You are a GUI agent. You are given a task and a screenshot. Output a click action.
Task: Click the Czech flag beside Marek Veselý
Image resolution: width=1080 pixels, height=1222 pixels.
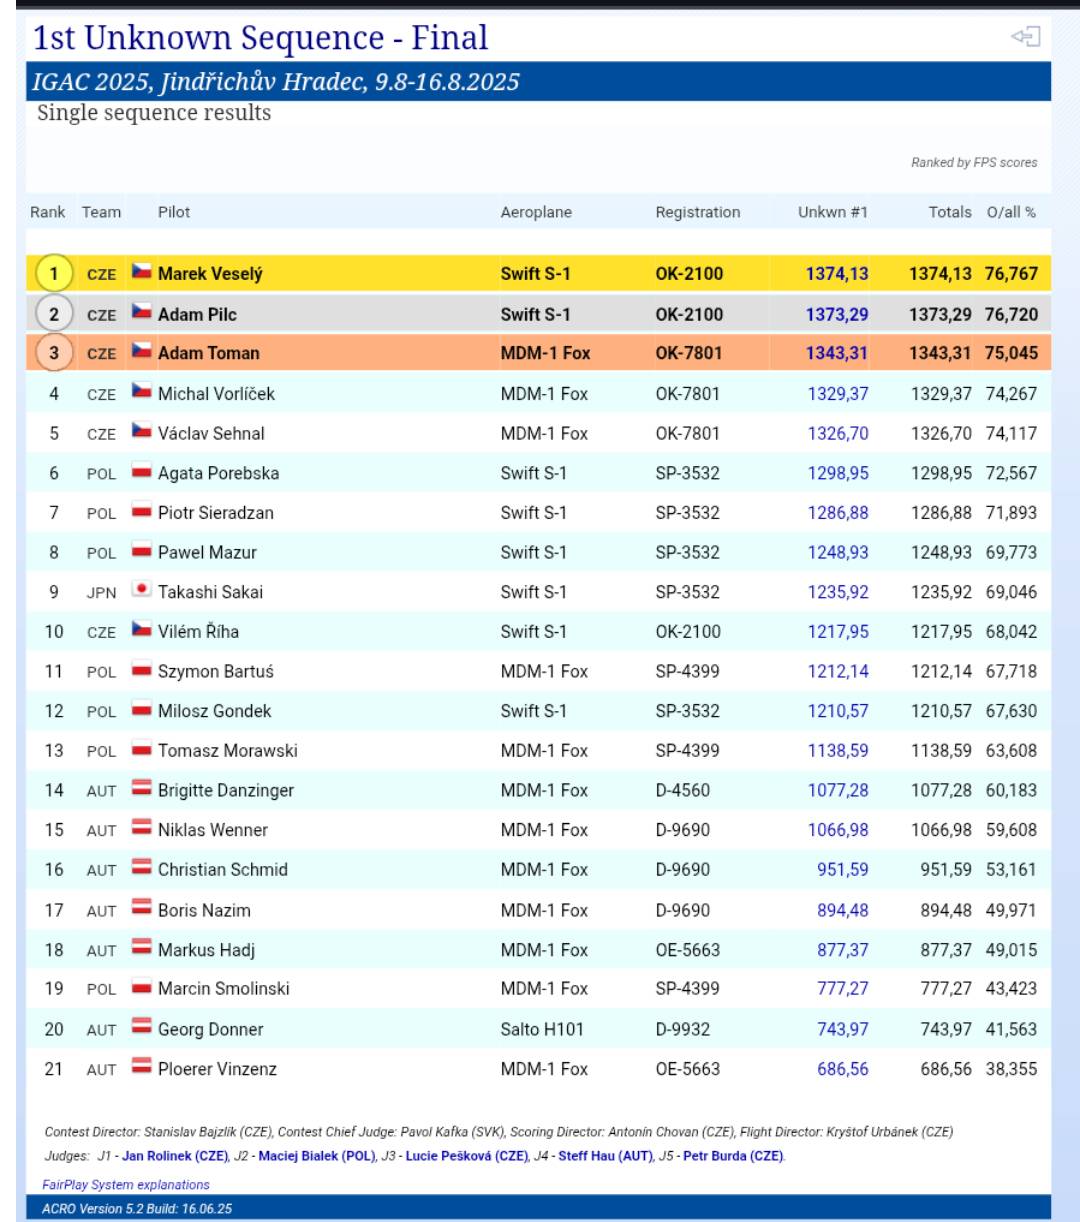pyautogui.click(x=142, y=272)
